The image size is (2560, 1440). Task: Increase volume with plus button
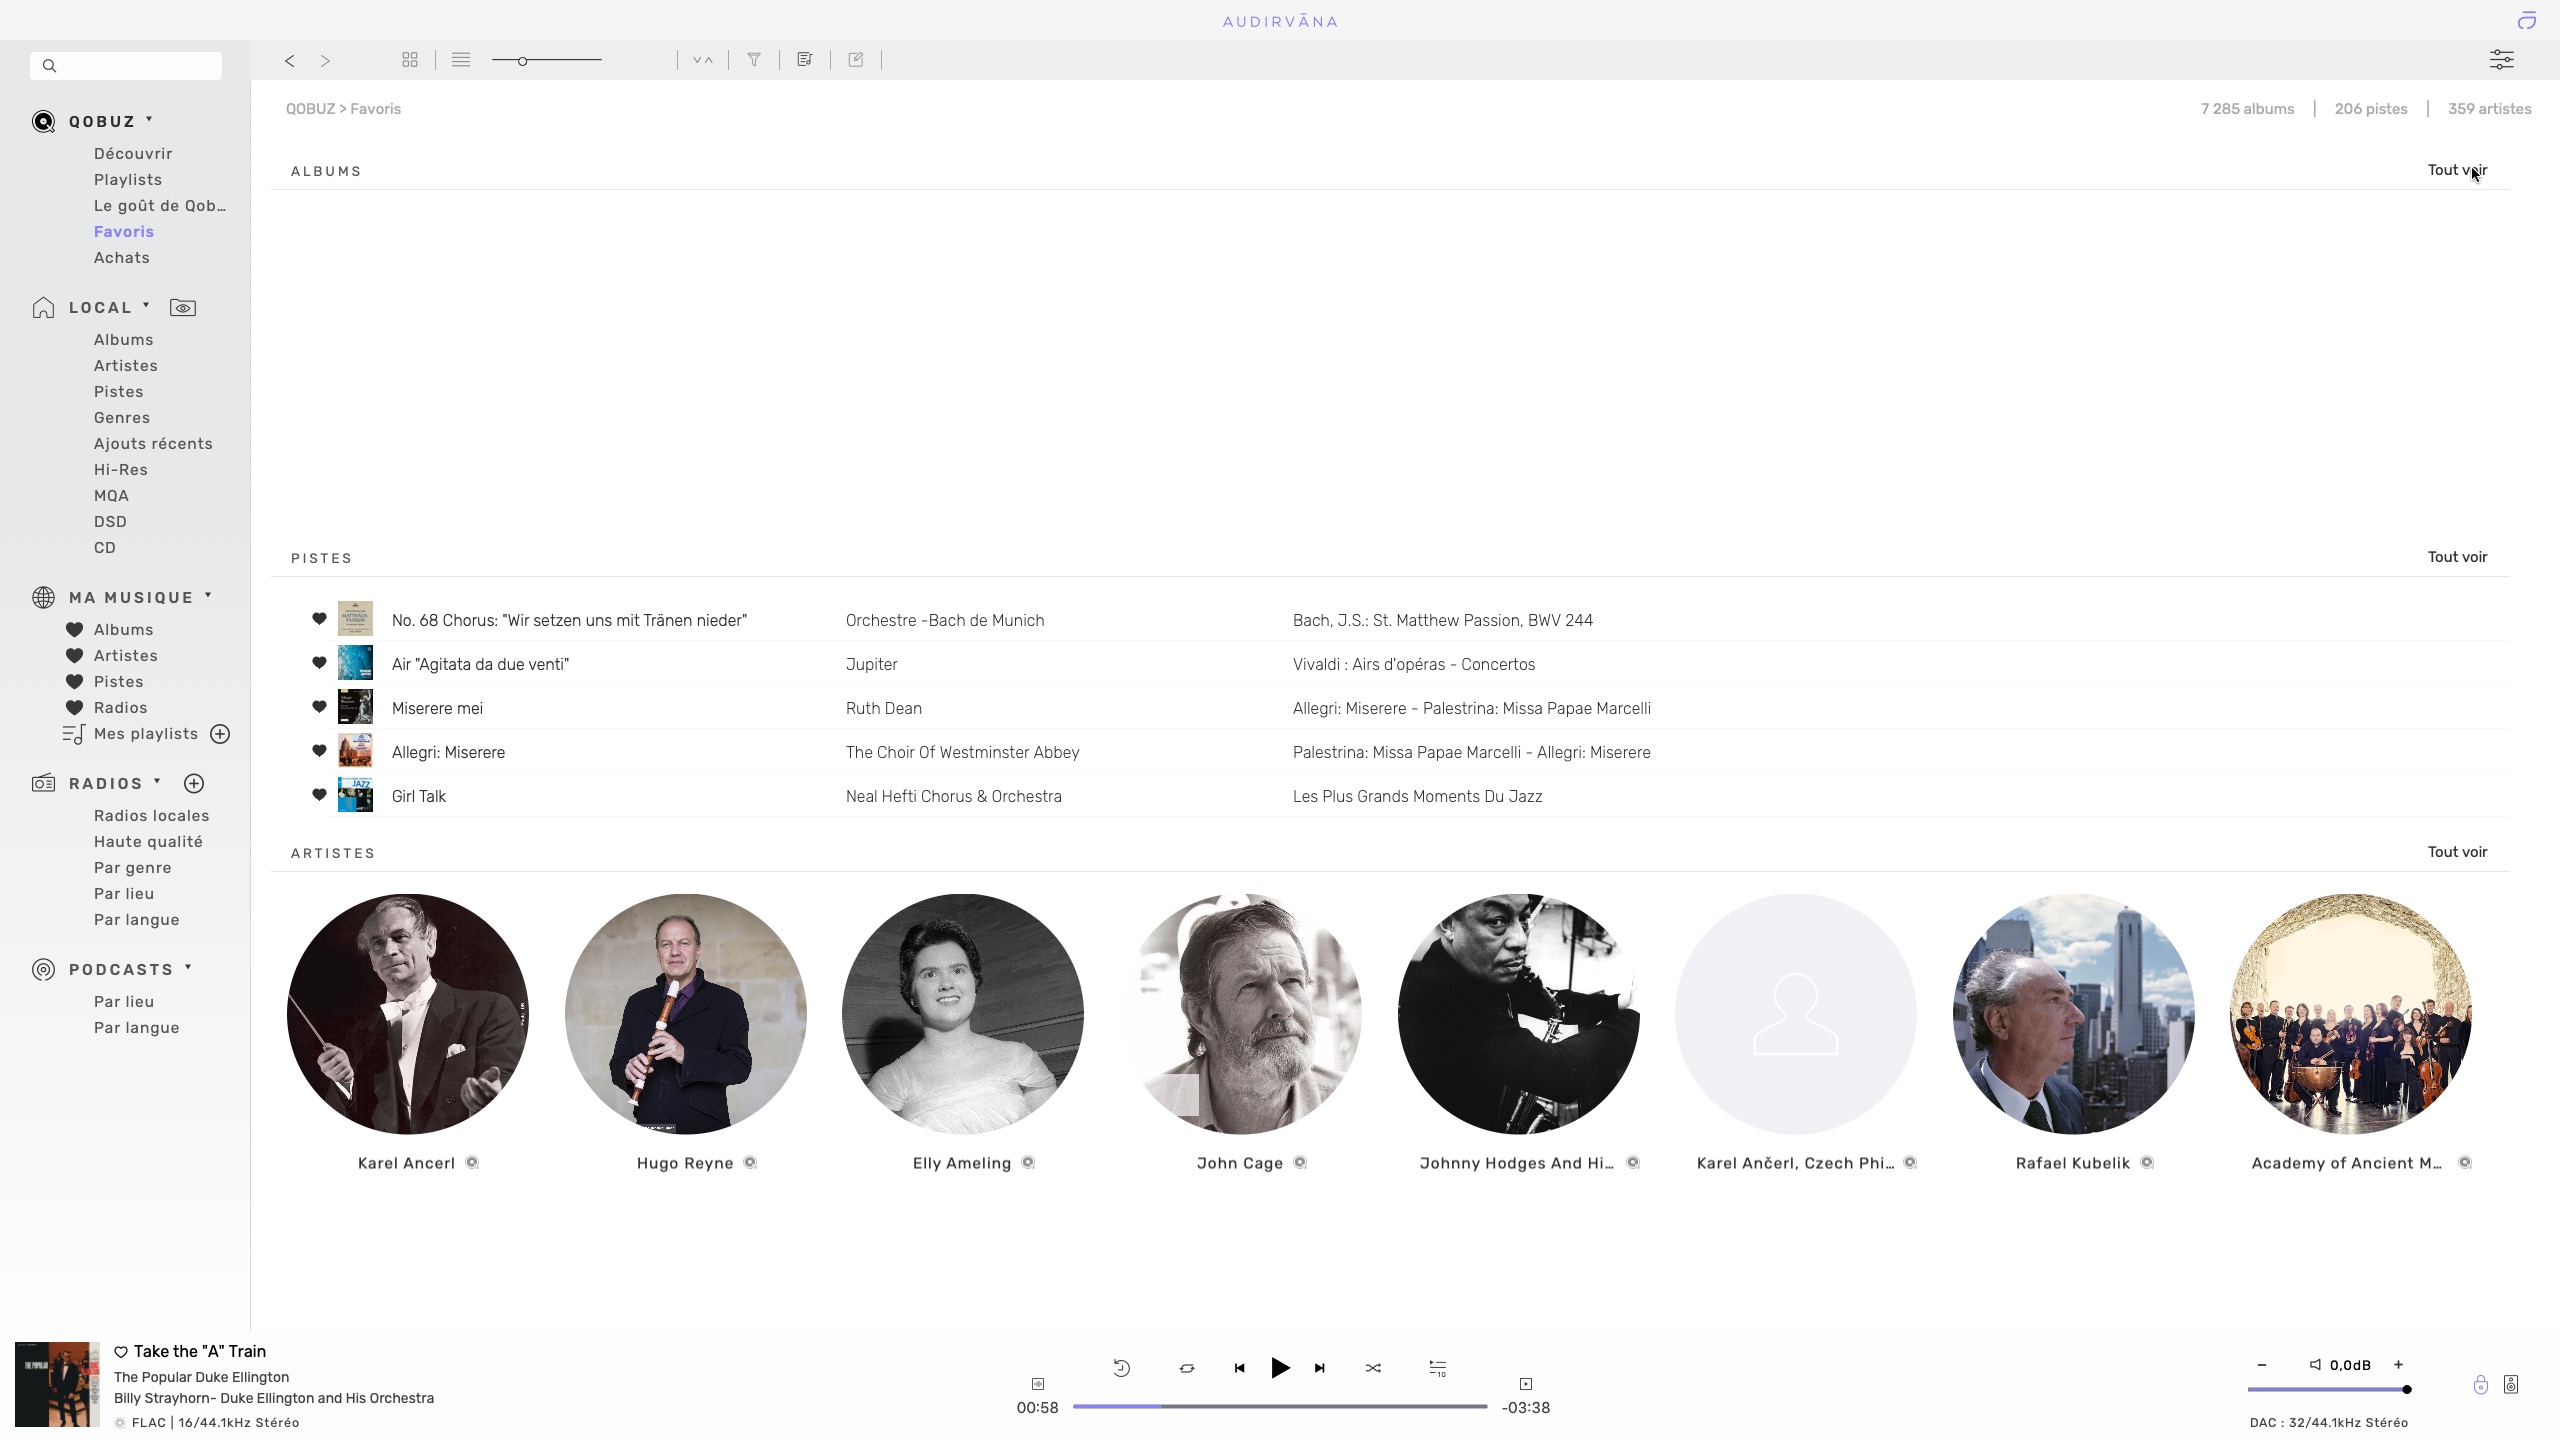(2398, 1365)
